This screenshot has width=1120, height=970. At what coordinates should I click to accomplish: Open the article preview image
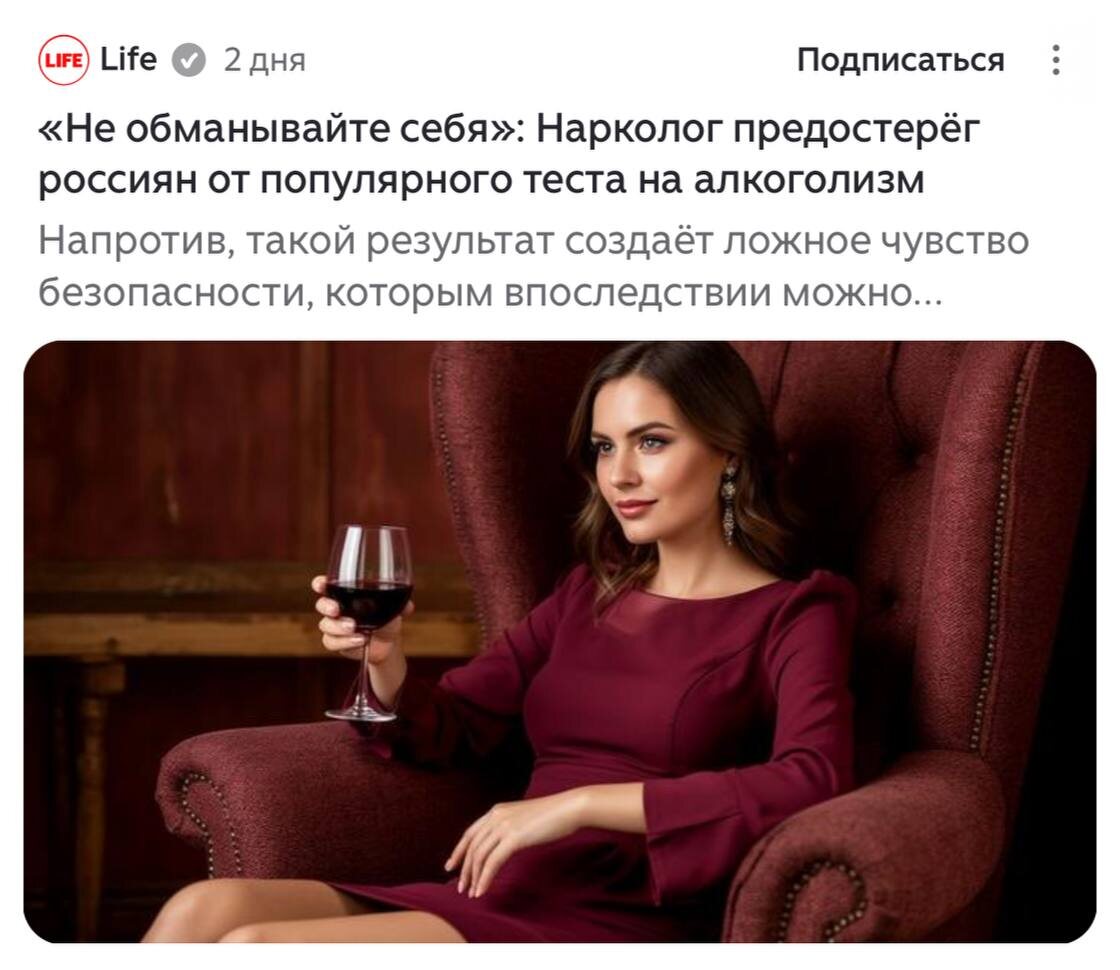pos(560,641)
